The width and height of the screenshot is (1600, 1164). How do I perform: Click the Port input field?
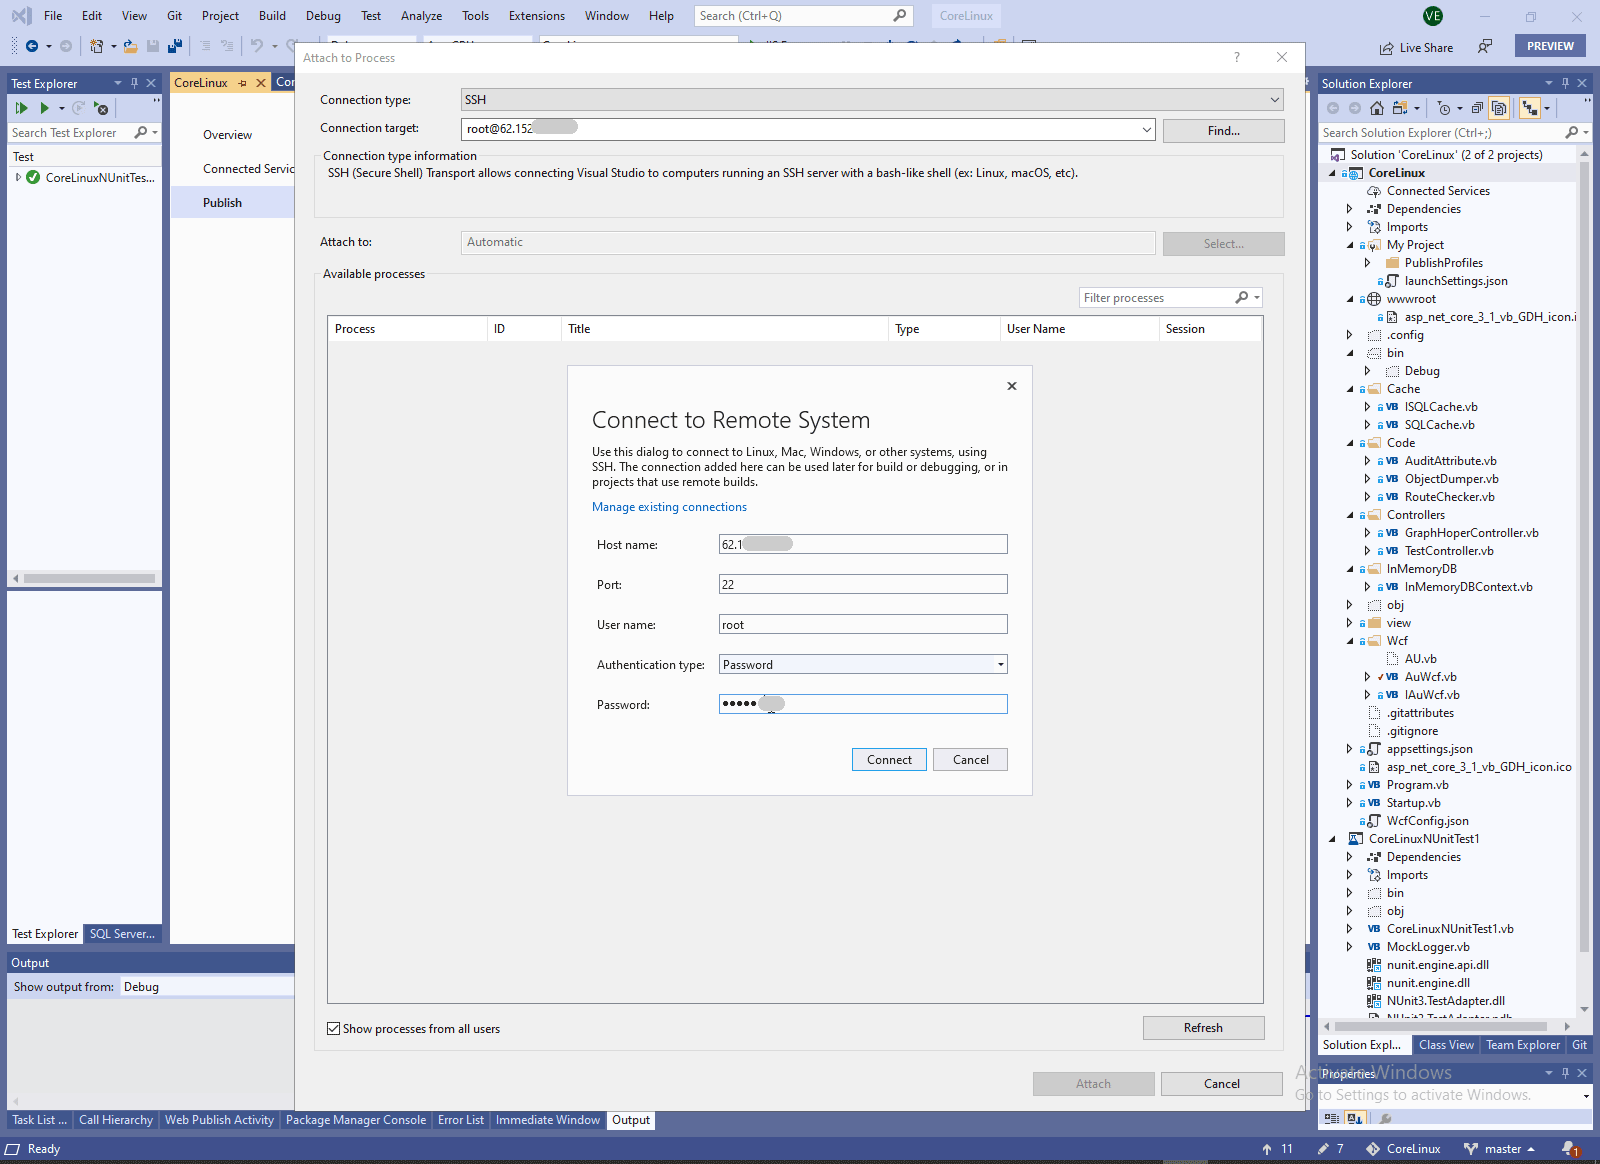(x=863, y=584)
